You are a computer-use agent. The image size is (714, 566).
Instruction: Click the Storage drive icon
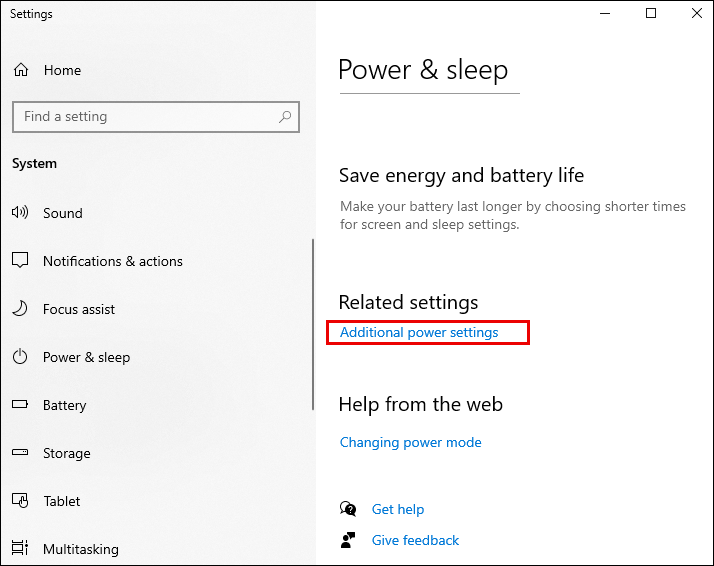tap(20, 453)
